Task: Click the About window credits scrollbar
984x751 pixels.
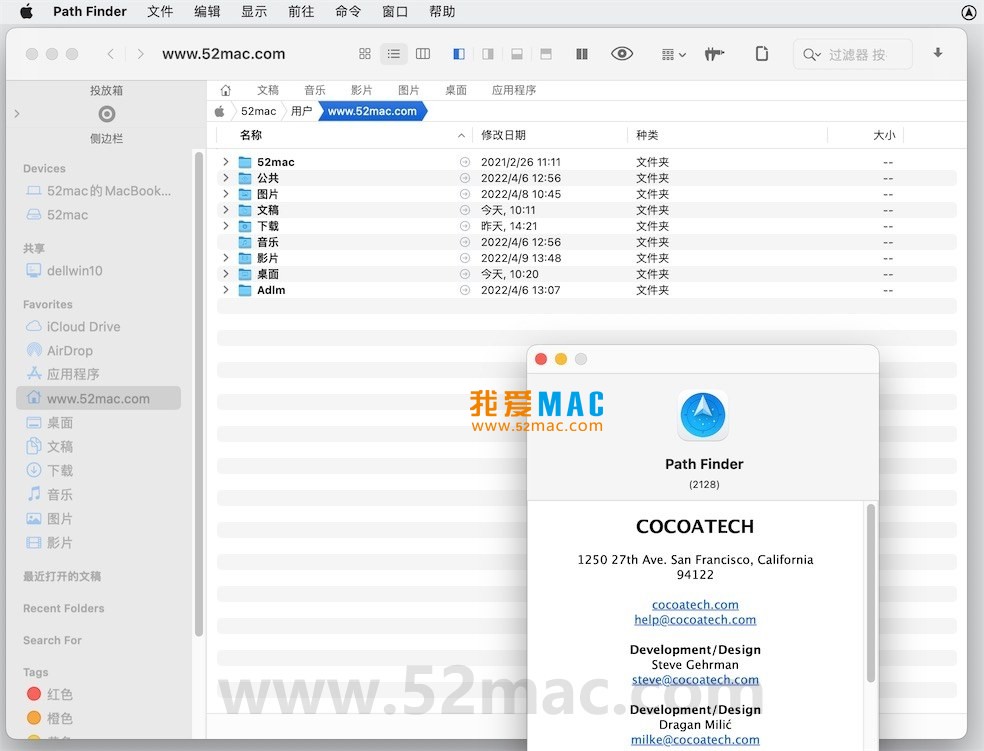Action: pos(870,593)
